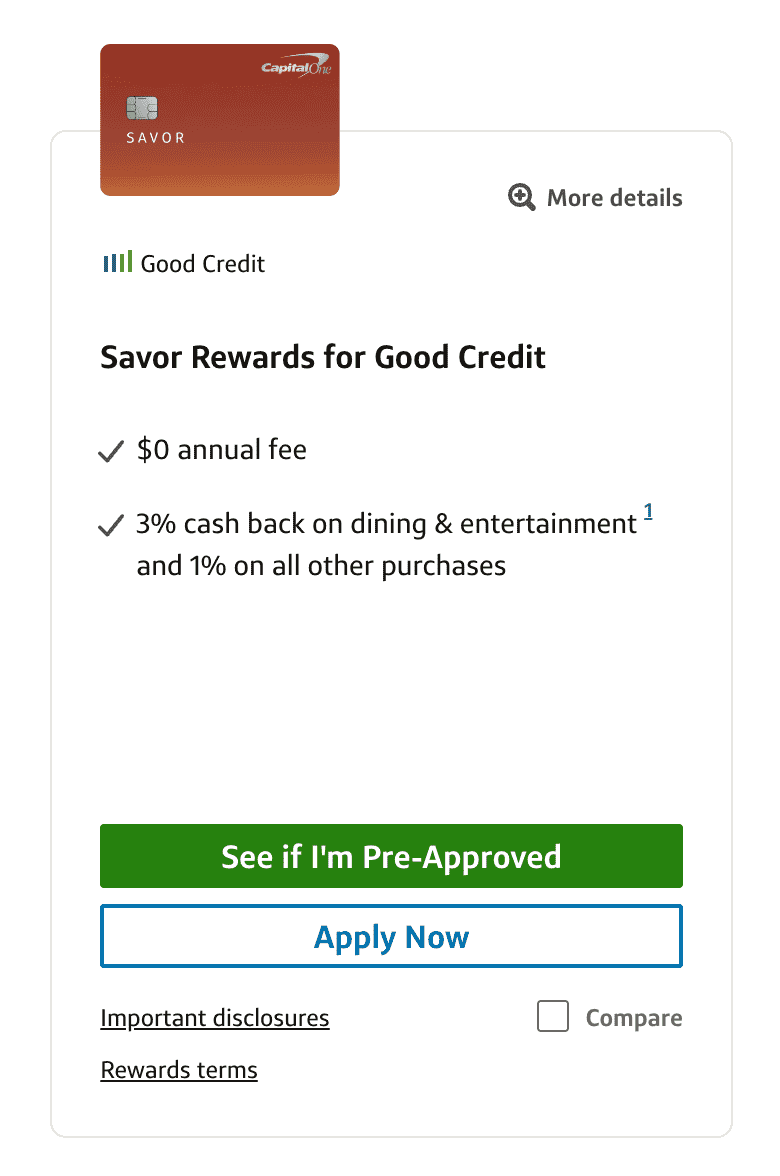This screenshot has height=1176, width=780.
Task: Click the SAVOR wordmark on the card
Action: pos(156,137)
